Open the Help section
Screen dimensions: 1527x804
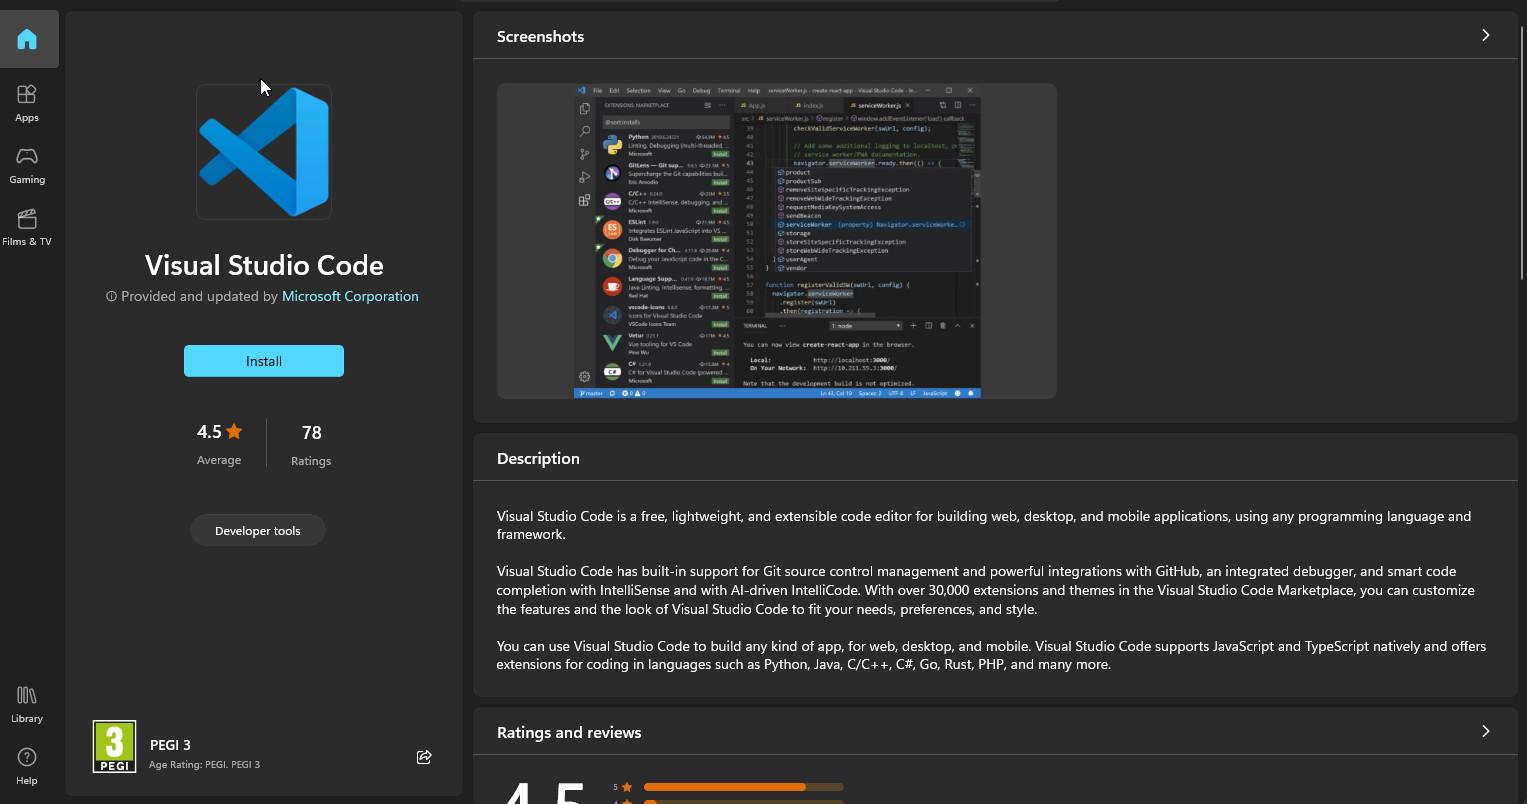click(x=27, y=766)
